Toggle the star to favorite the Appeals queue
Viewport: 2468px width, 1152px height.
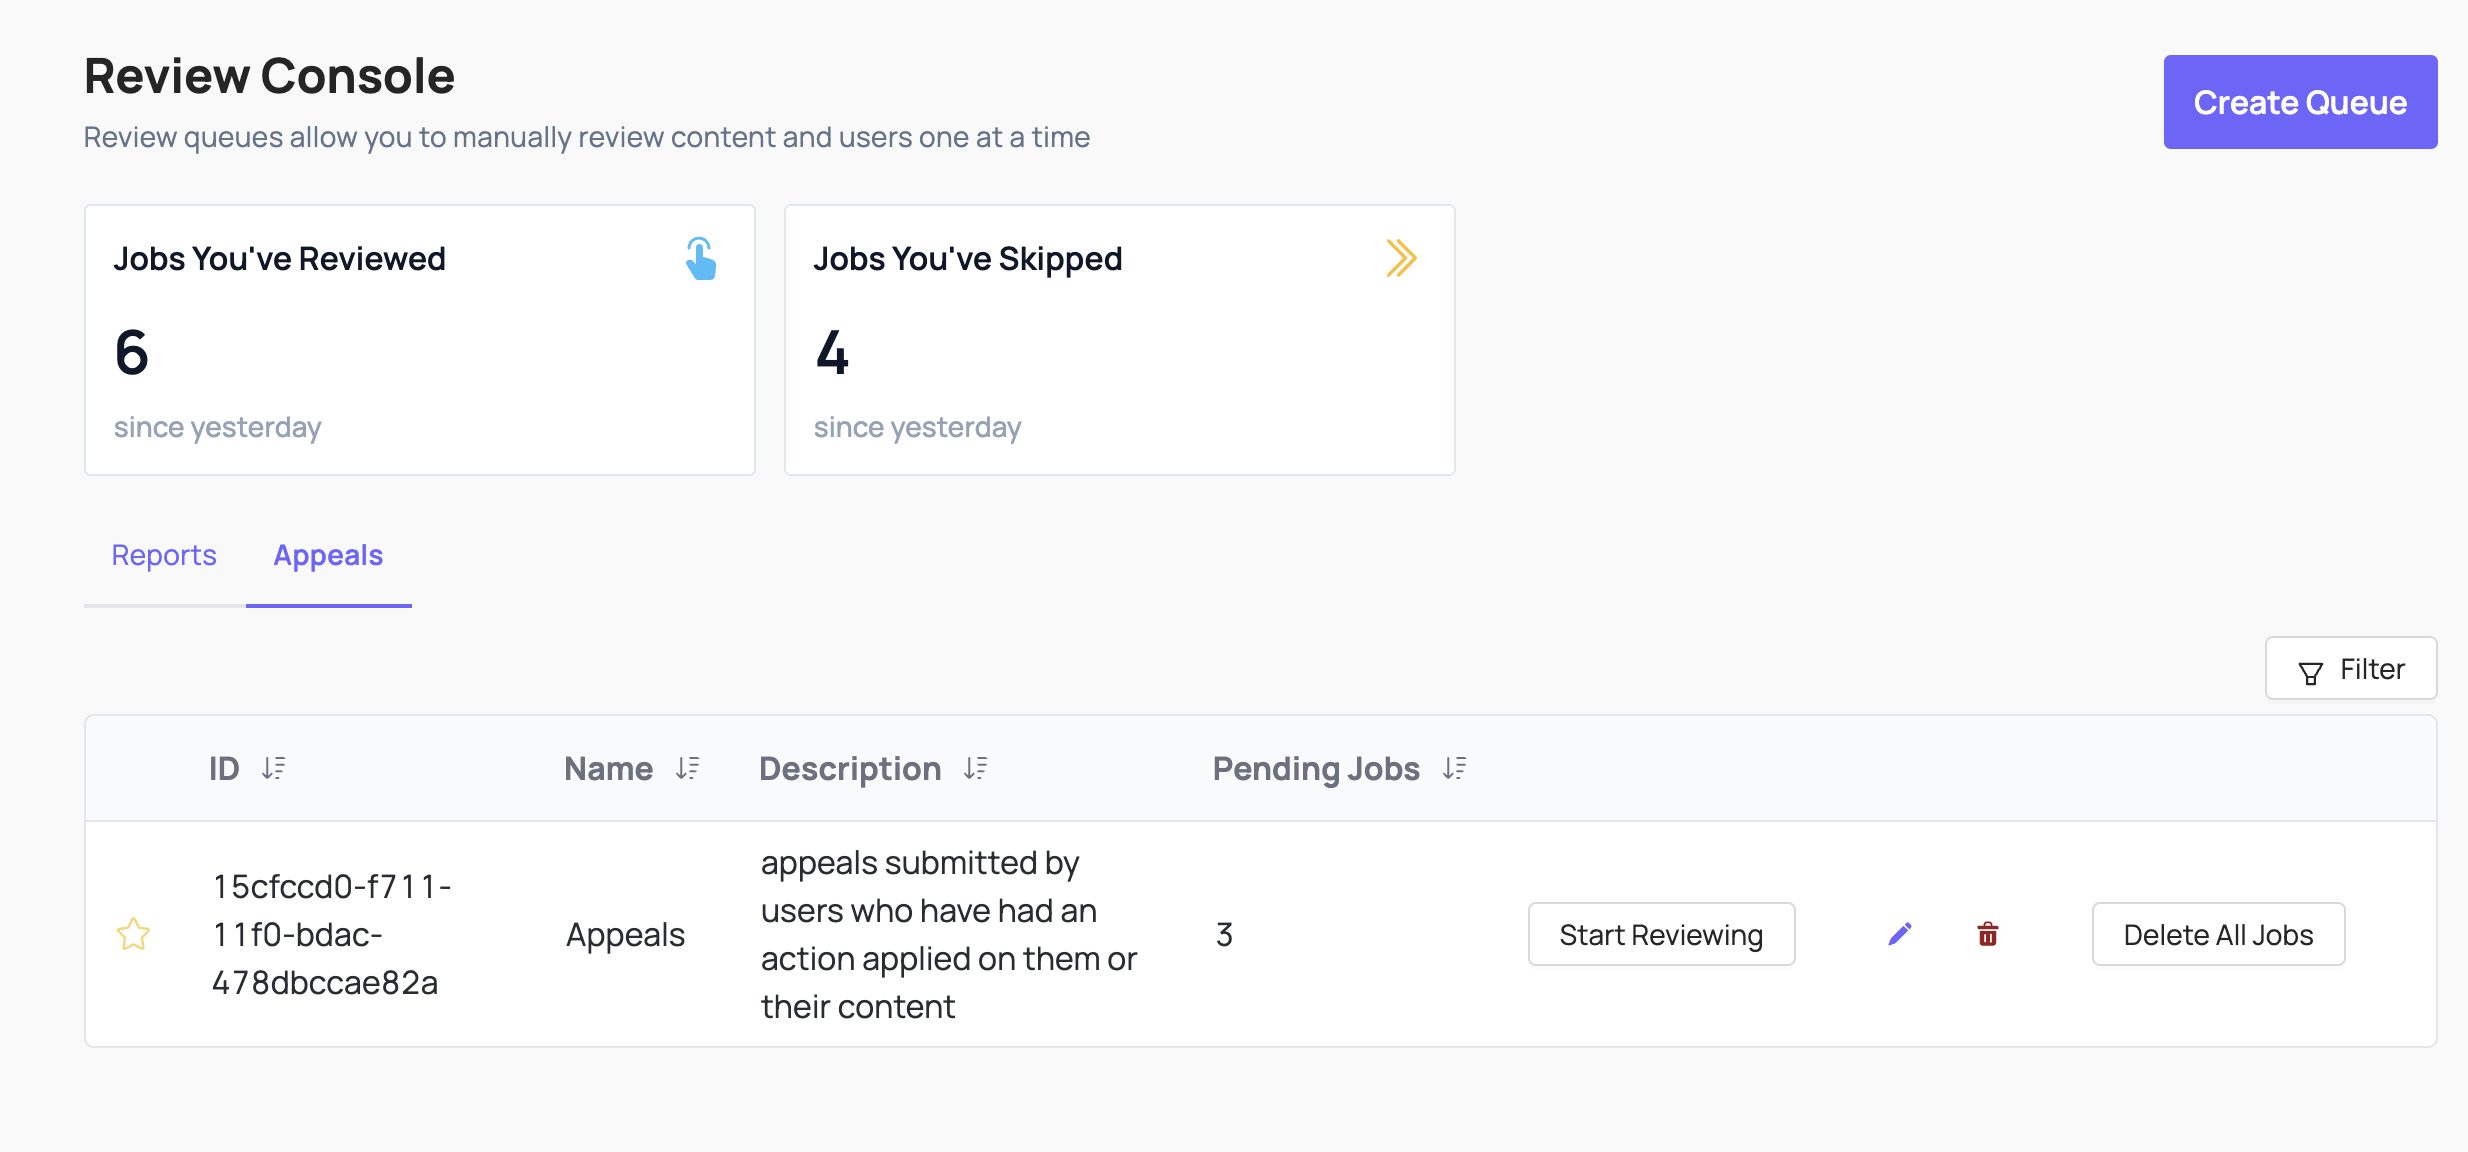(x=133, y=934)
